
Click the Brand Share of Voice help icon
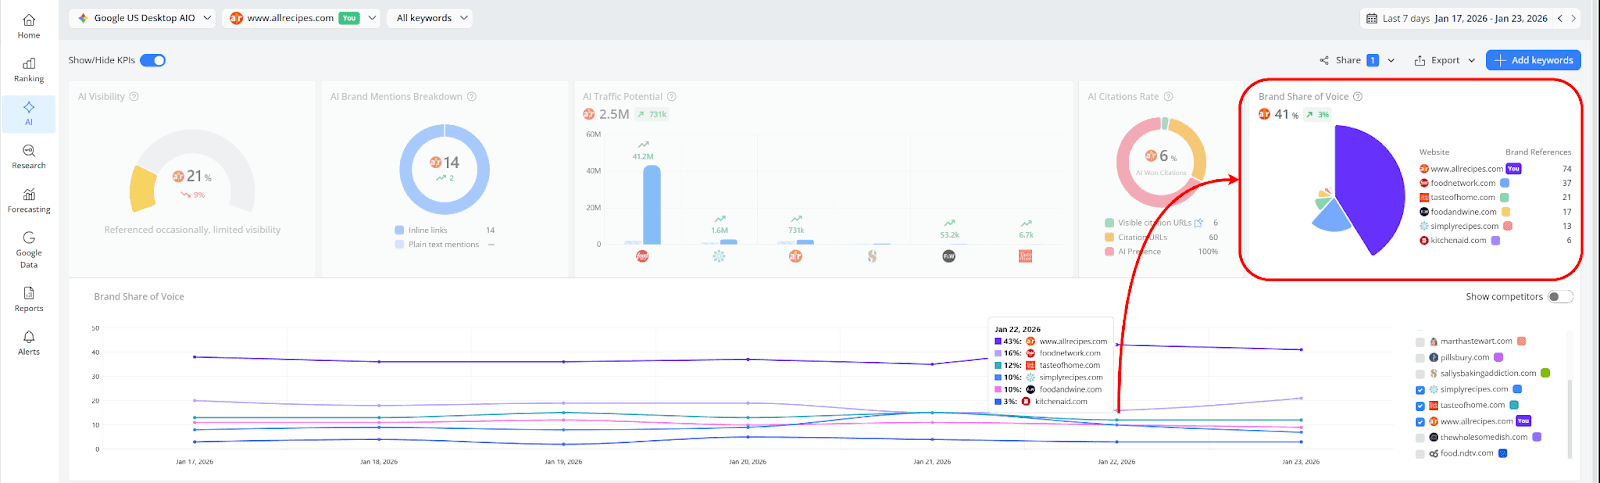(1358, 97)
